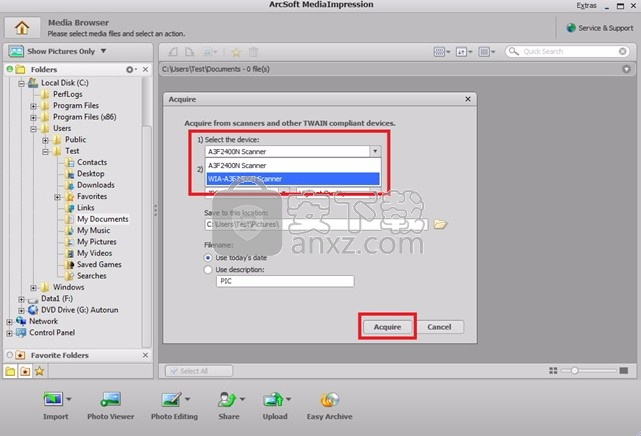Browse for save location folder icon
Image resolution: width=641 pixels, height=436 pixels.
tap(440, 224)
